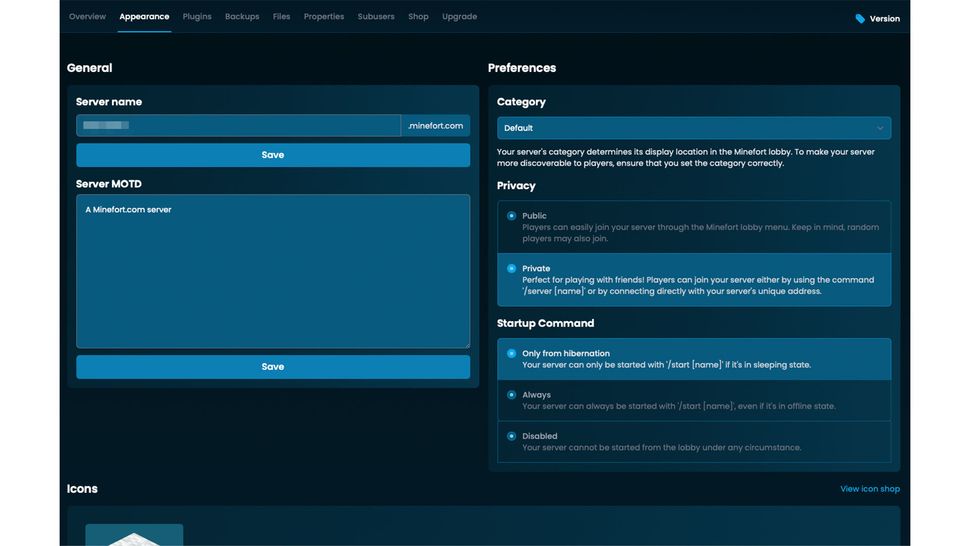Click the Version tag icon
The height and width of the screenshot is (546, 970).
click(x=860, y=19)
